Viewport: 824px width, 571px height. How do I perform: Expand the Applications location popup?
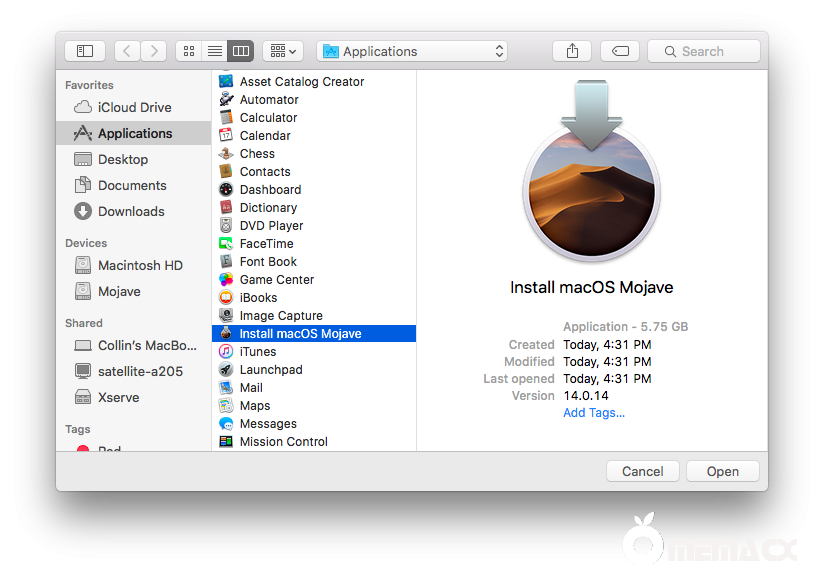tap(412, 51)
